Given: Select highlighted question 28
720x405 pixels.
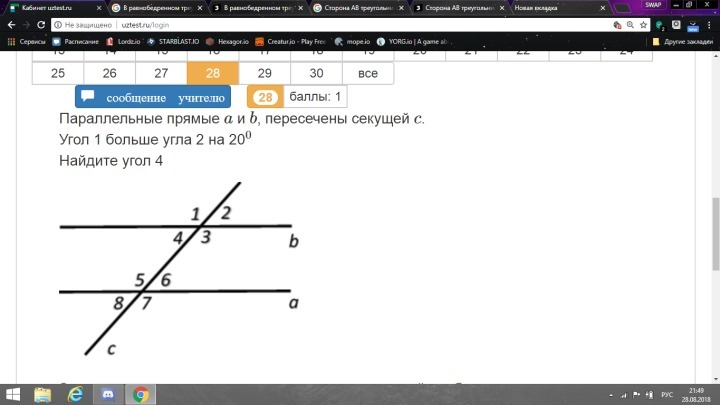Looking at the screenshot, I should (213, 73).
